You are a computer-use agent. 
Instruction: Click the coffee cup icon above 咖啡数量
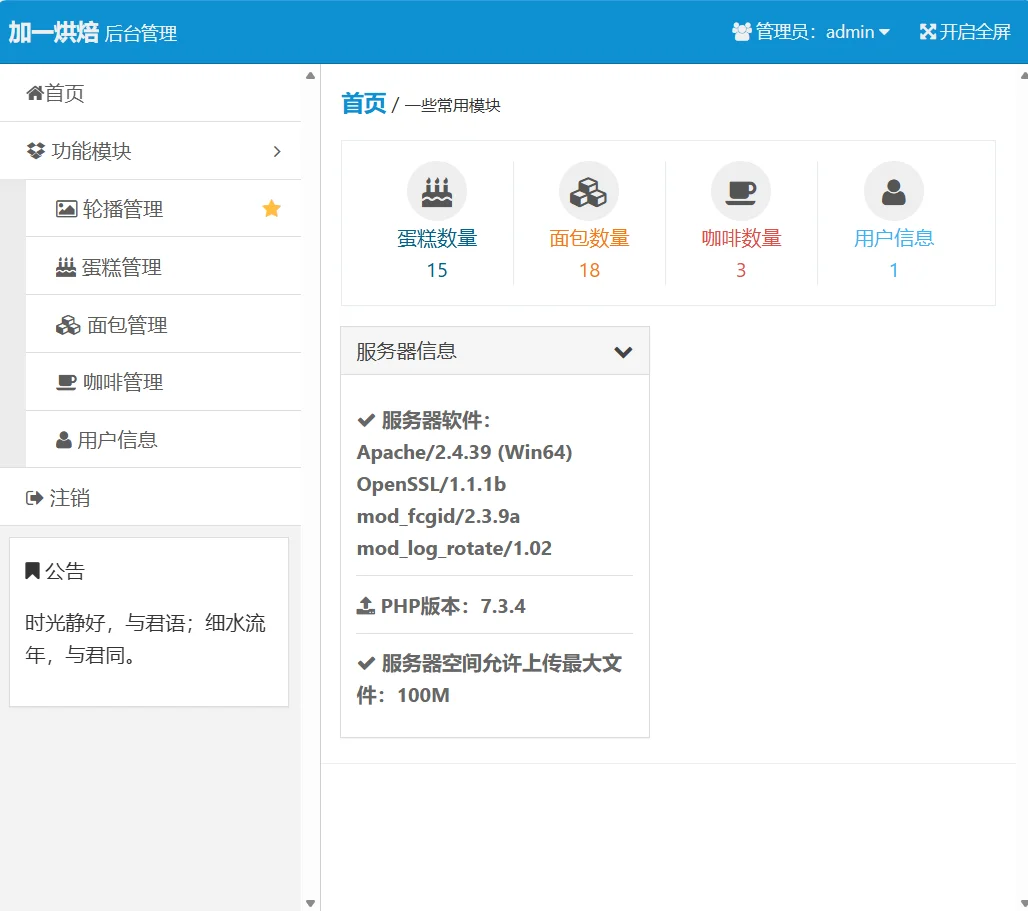pyautogui.click(x=741, y=190)
